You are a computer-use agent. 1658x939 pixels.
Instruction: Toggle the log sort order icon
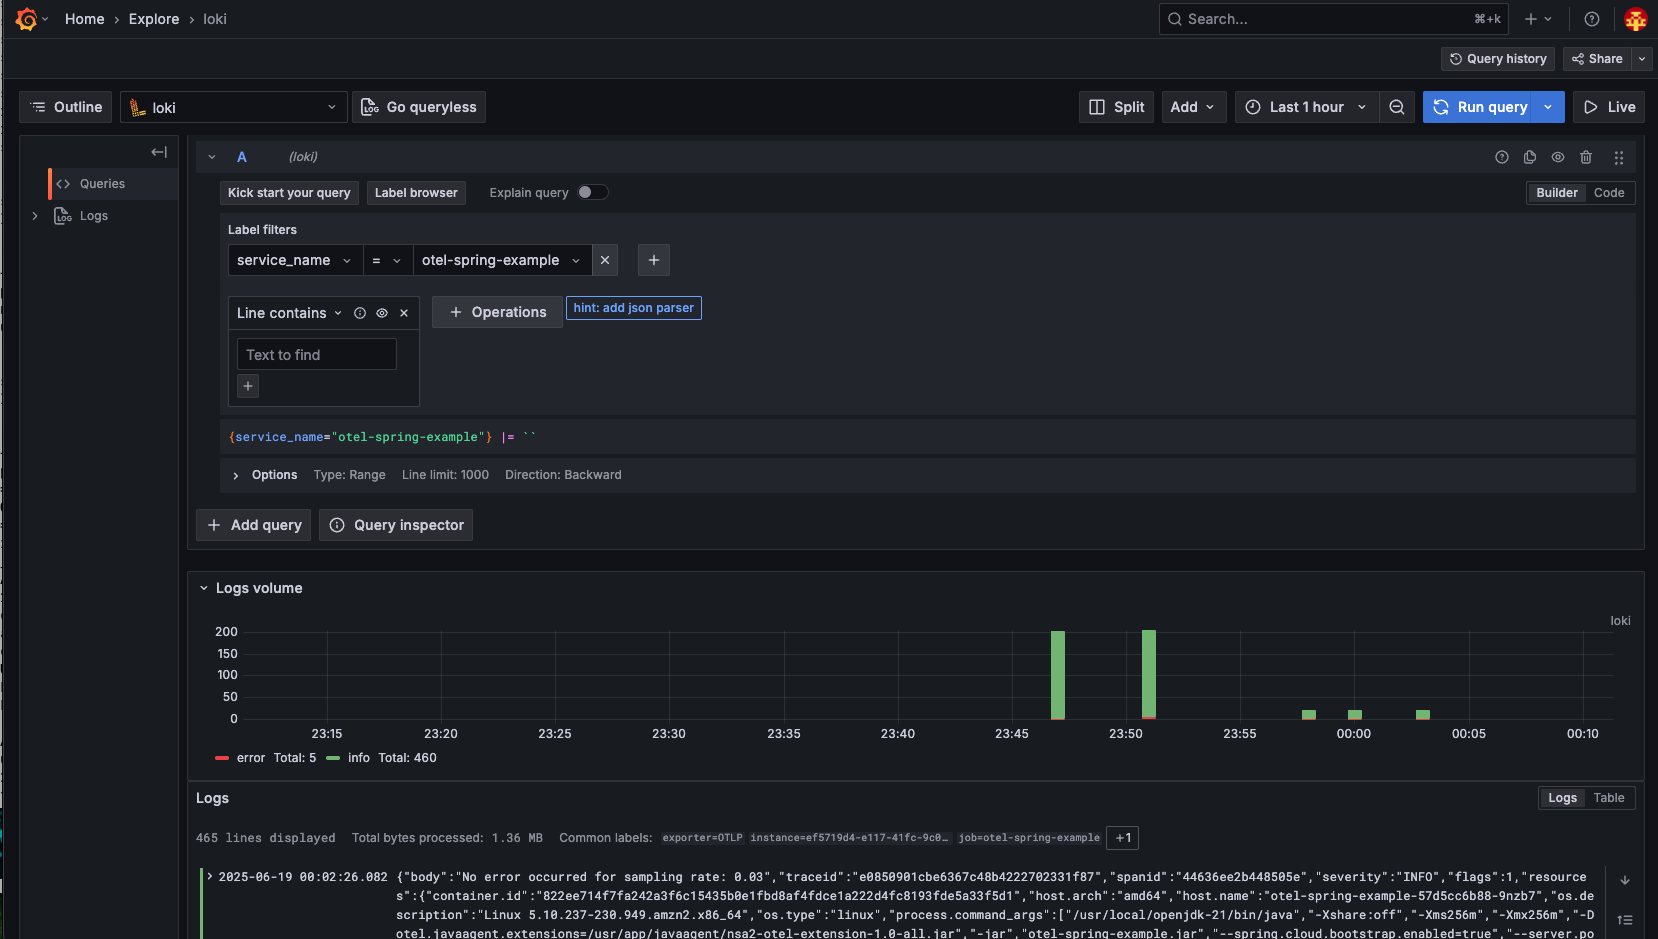point(1625,920)
